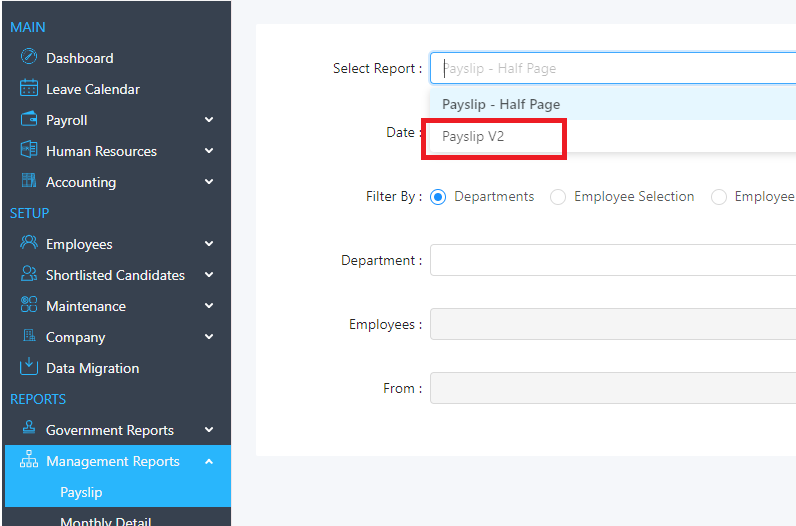Image resolution: width=796 pixels, height=526 pixels.
Task: Click the Government Reports stamp icon
Action: [x=29, y=428]
